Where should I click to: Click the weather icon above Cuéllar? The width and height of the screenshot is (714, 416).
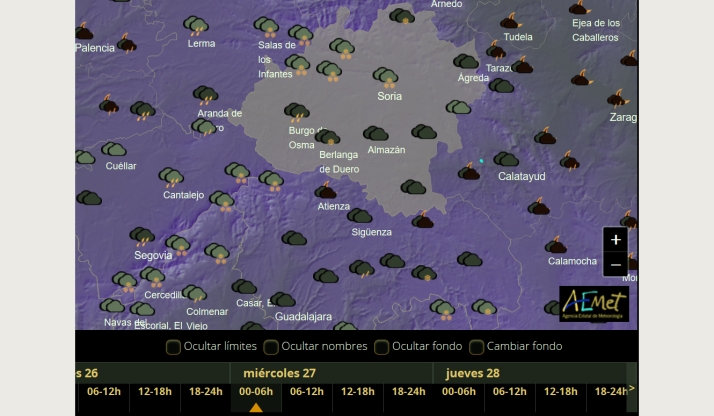pos(114,150)
